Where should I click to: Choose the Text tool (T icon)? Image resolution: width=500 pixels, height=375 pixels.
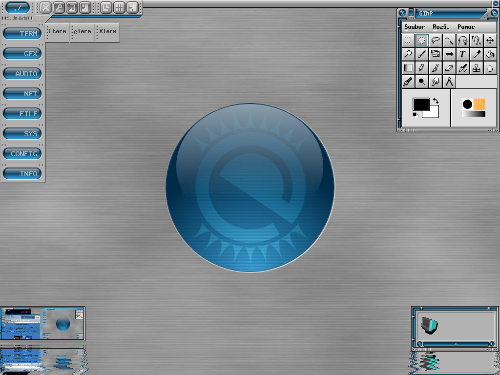[463, 54]
